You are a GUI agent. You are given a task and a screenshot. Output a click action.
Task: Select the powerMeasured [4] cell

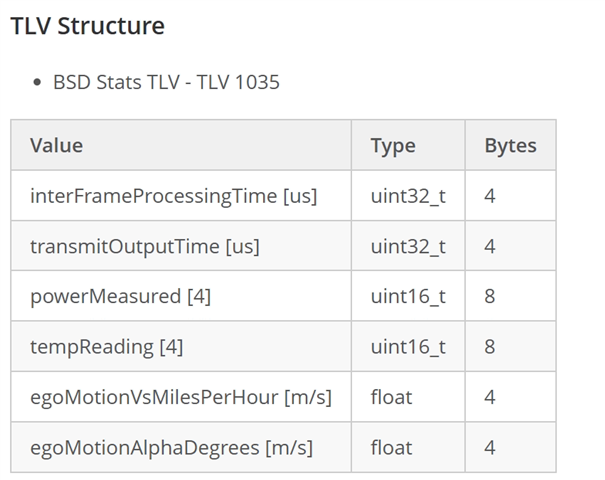click(120, 297)
